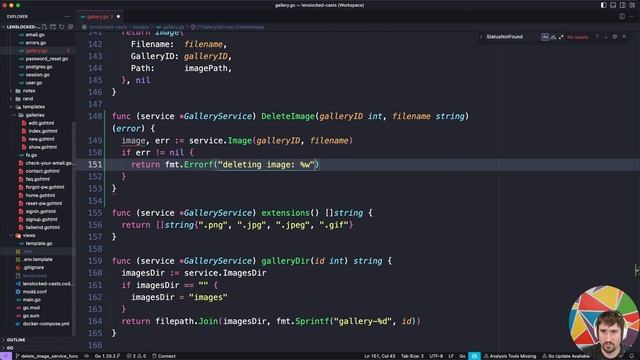Toggle the secondary sidebar layout icon
Viewport: 640px width, 360px height.
(622, 5)
